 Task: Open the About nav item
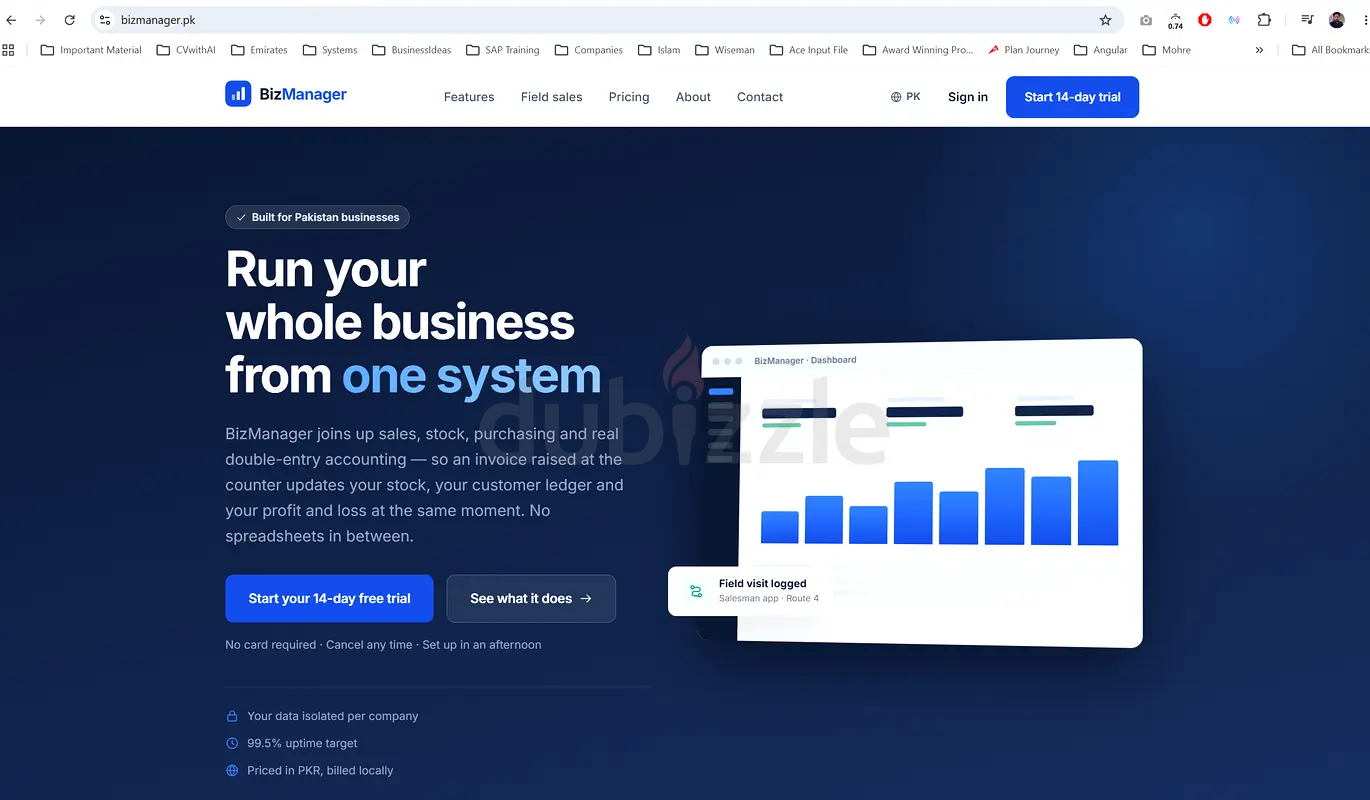(x=693, y=97)
